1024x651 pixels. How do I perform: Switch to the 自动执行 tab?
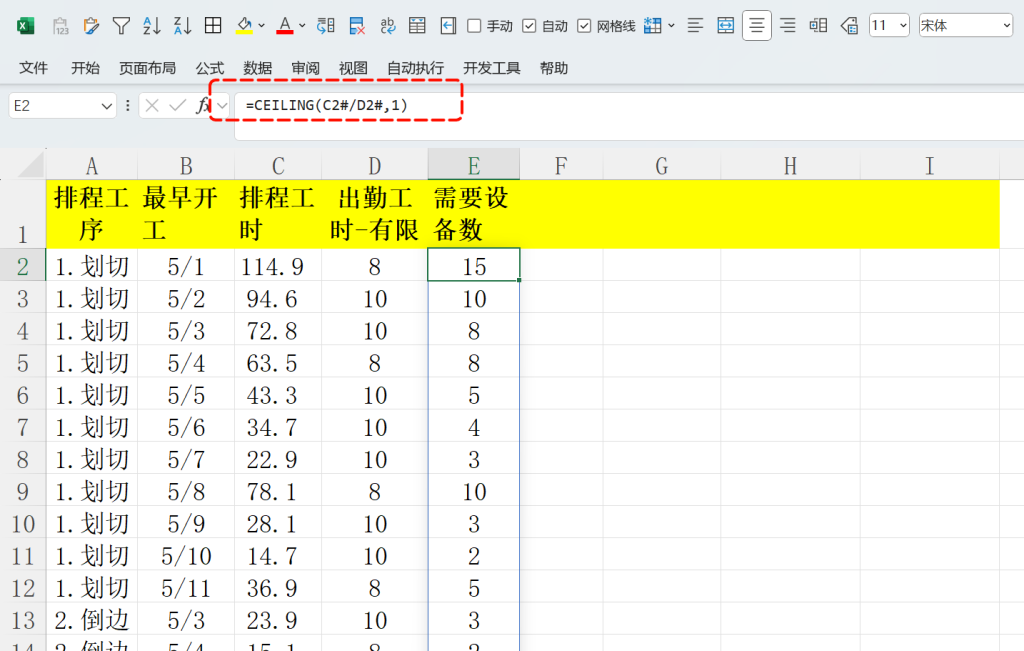click(415, 68)
